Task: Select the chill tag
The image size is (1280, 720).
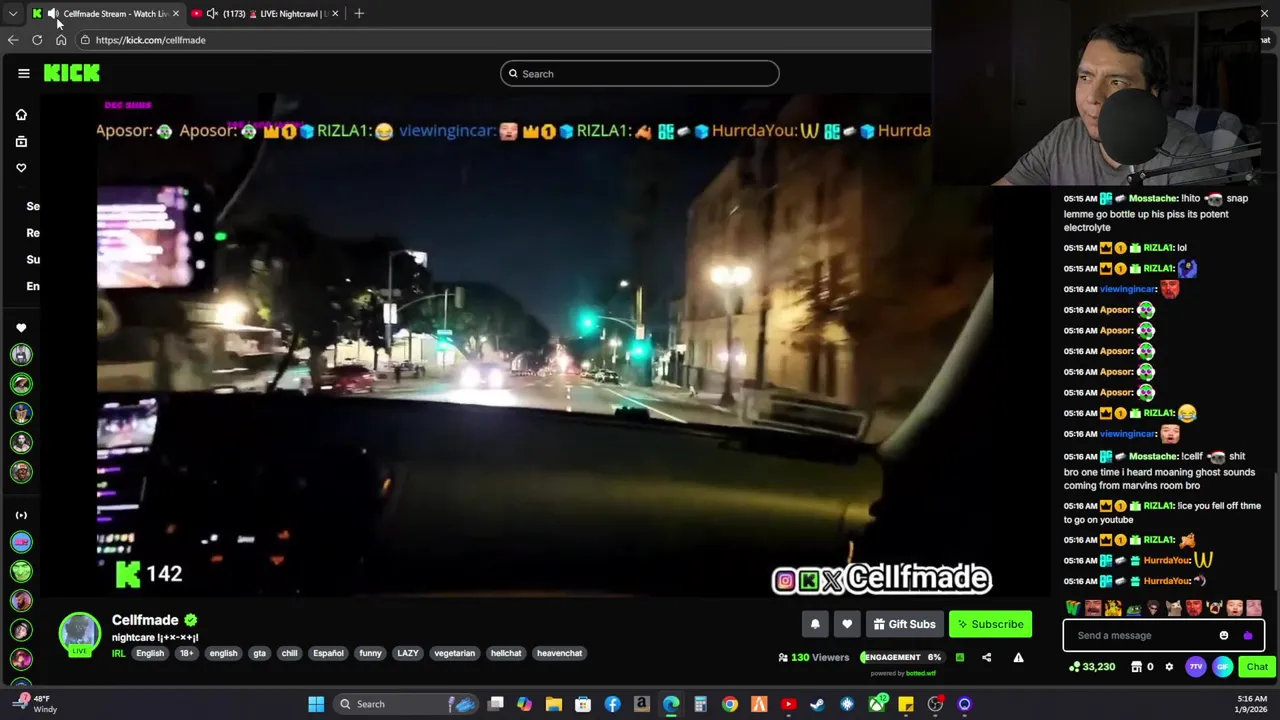Action: coord(289,653)
